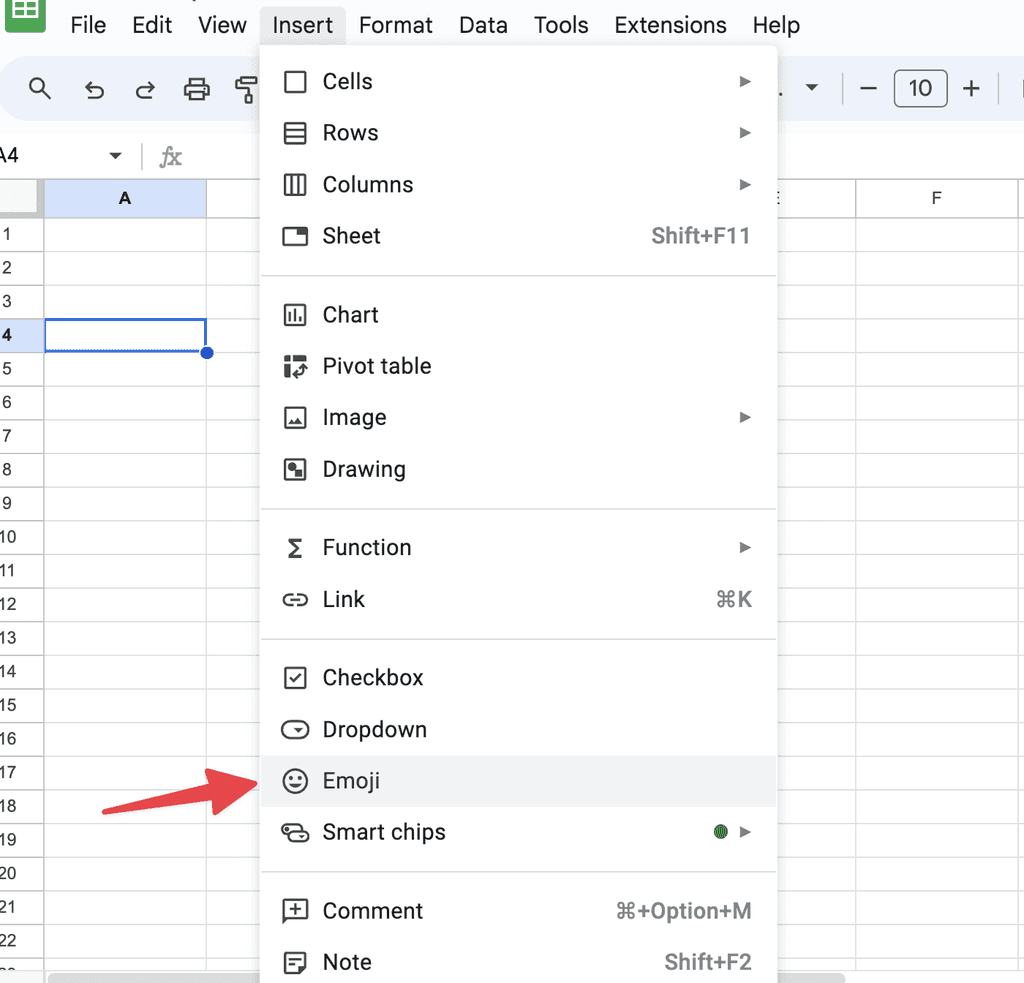Expand the Rows submenu

[x=518, y=133]
